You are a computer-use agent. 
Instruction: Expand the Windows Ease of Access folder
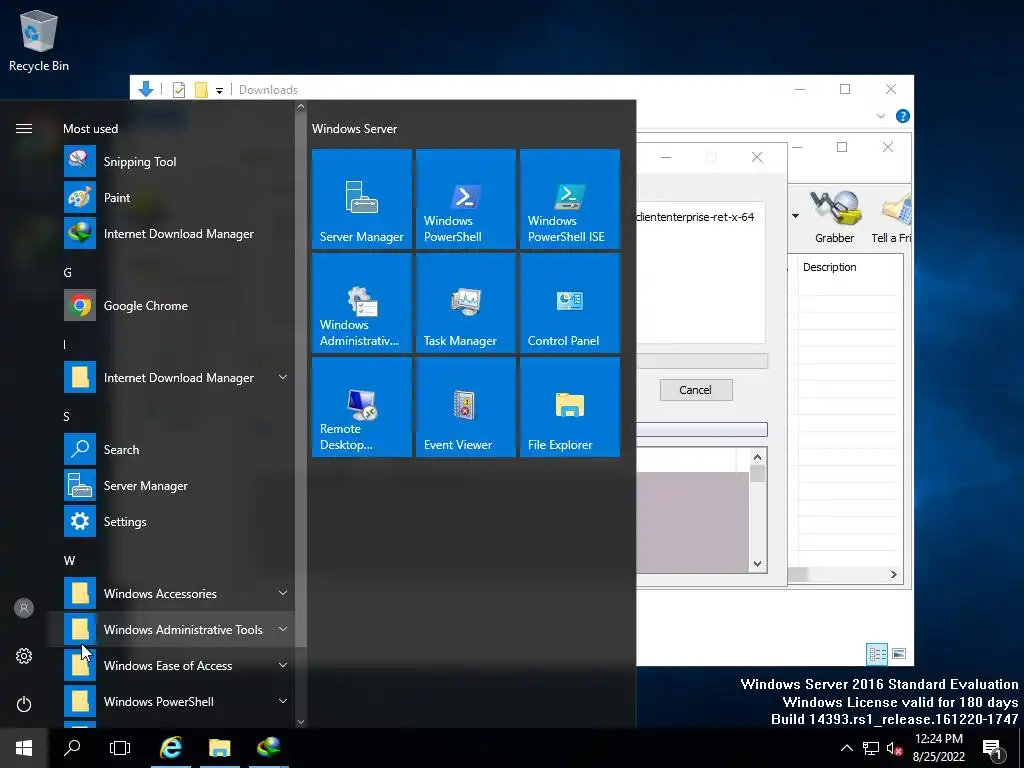tap(283, 665)
